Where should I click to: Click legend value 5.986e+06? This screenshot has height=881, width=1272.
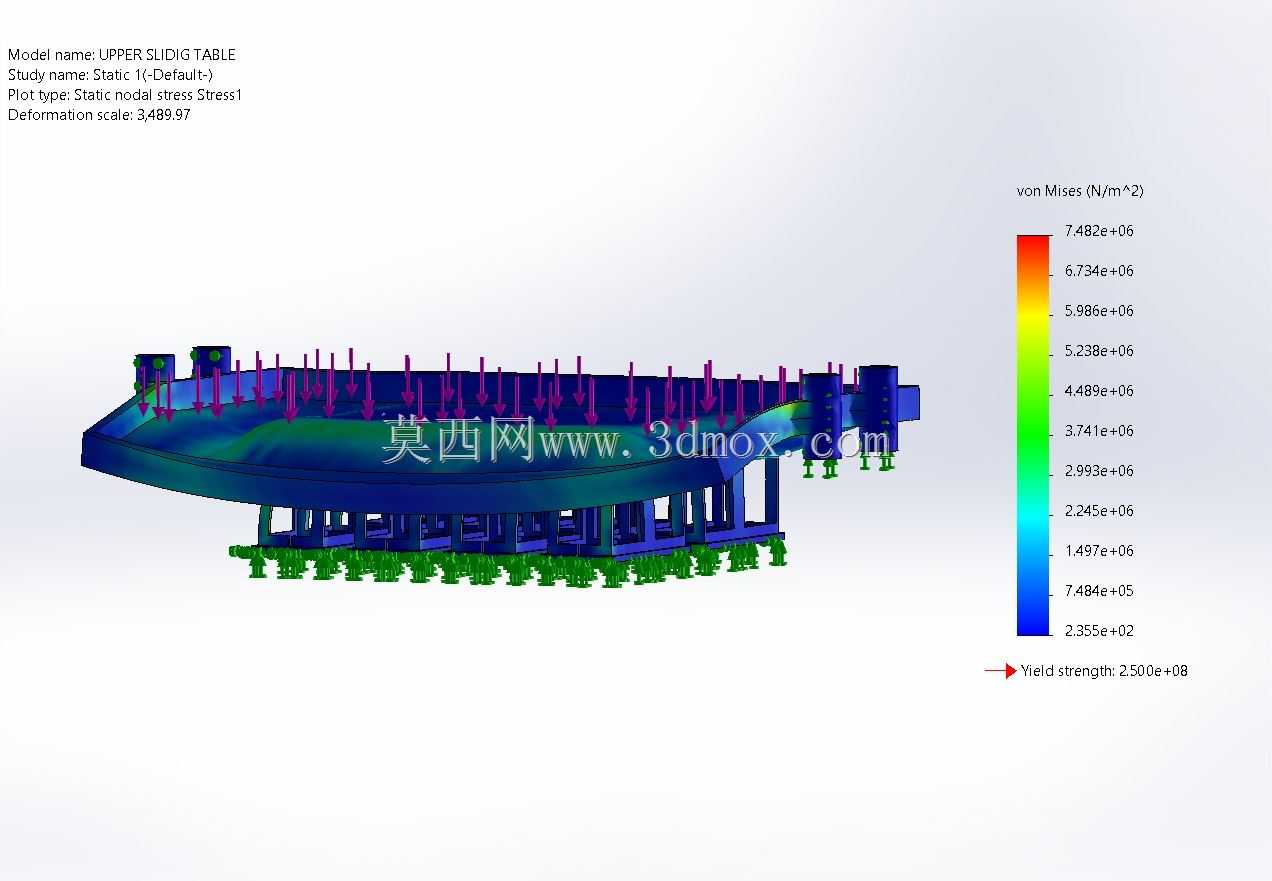coord(1099,311)
